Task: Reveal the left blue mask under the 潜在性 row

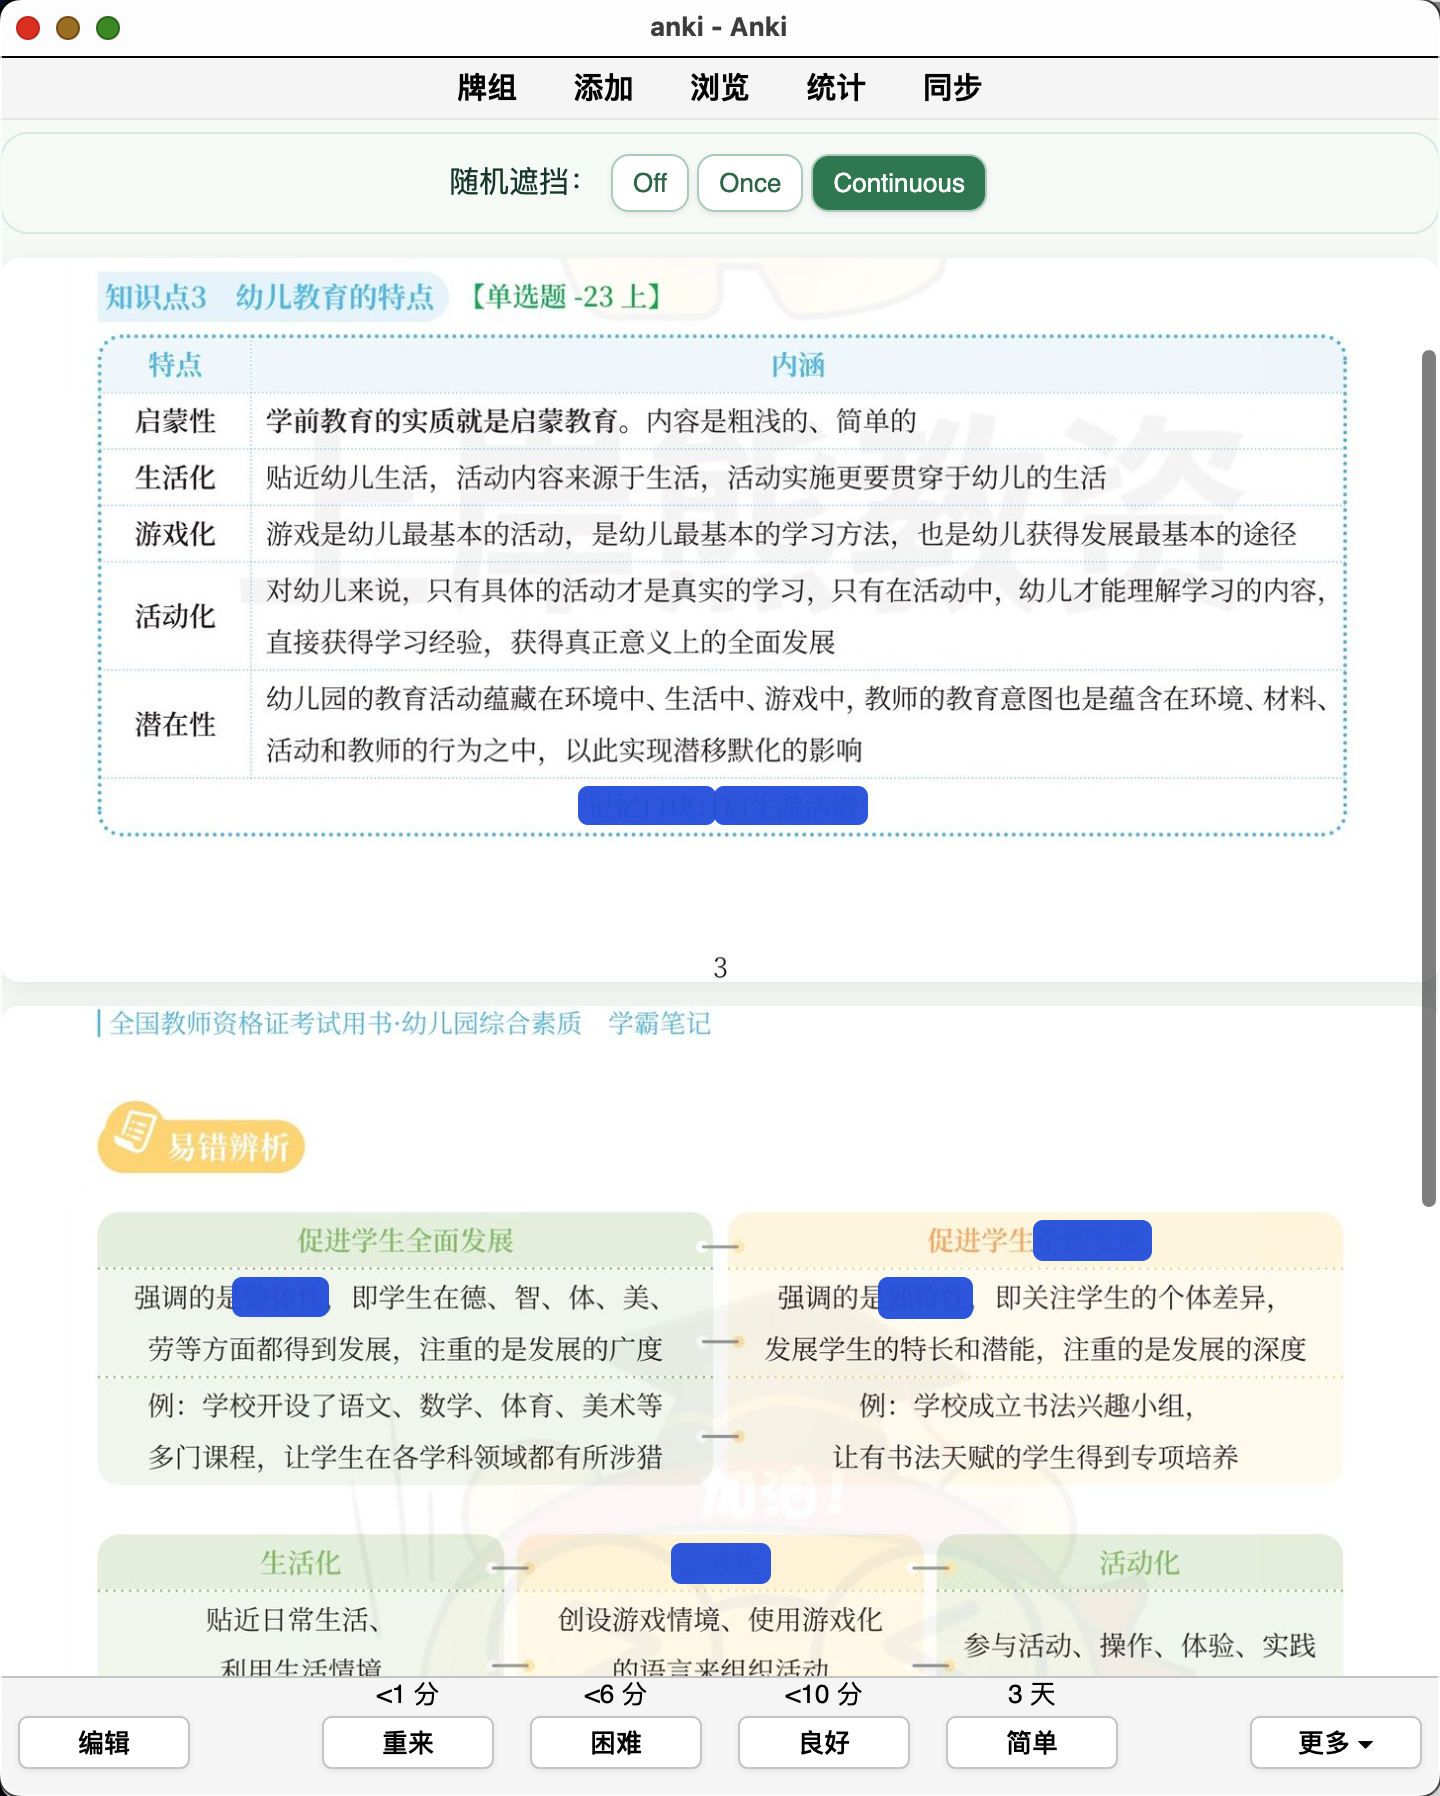Action: pyautogui.click(x=646, y=805)
